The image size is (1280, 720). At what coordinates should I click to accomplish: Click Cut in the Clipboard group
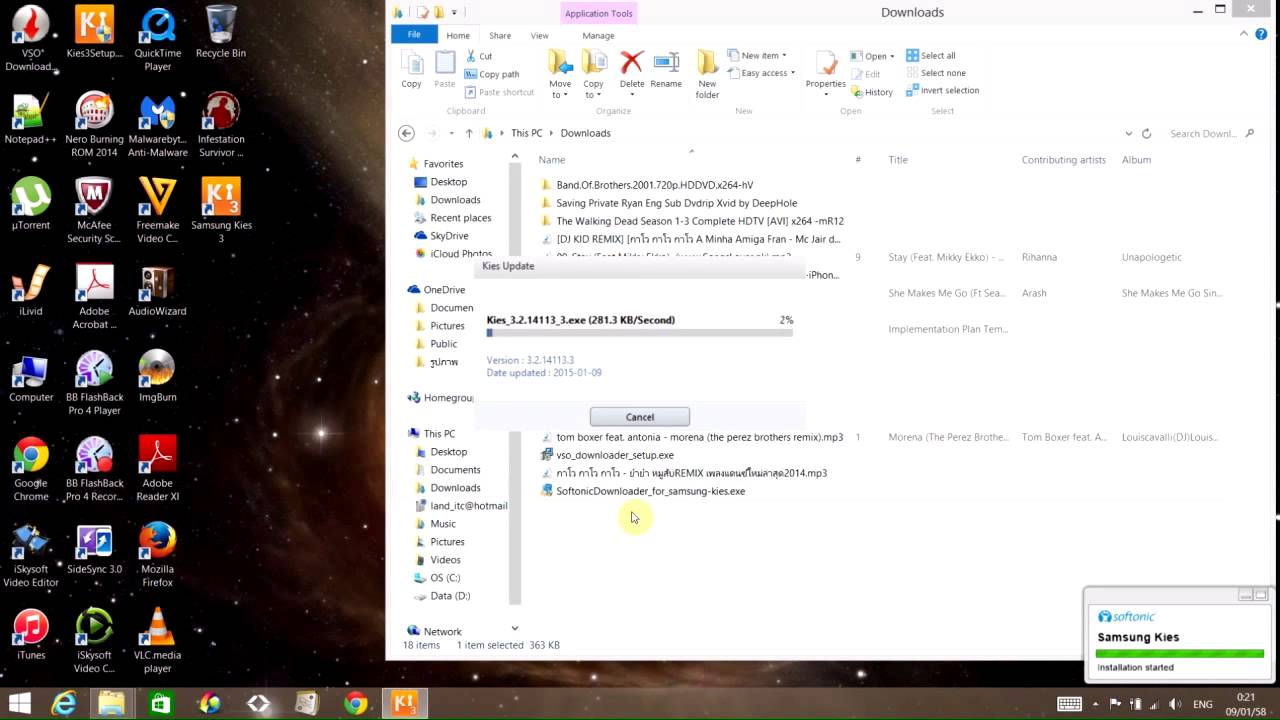[479, 56]
